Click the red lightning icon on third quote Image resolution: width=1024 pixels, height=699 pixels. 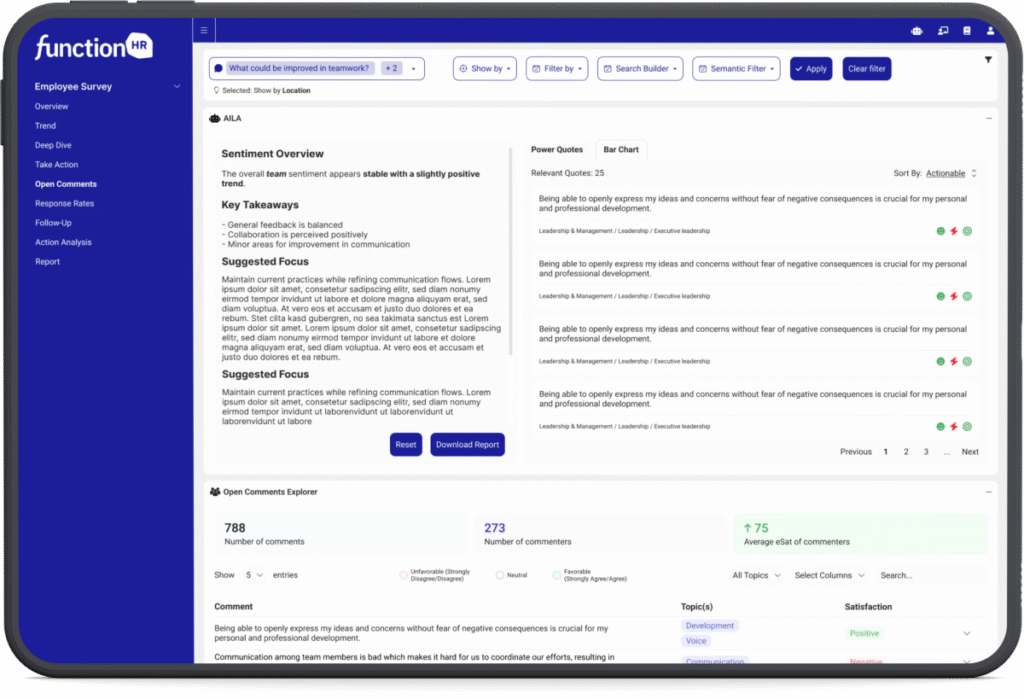click(954, 361)
